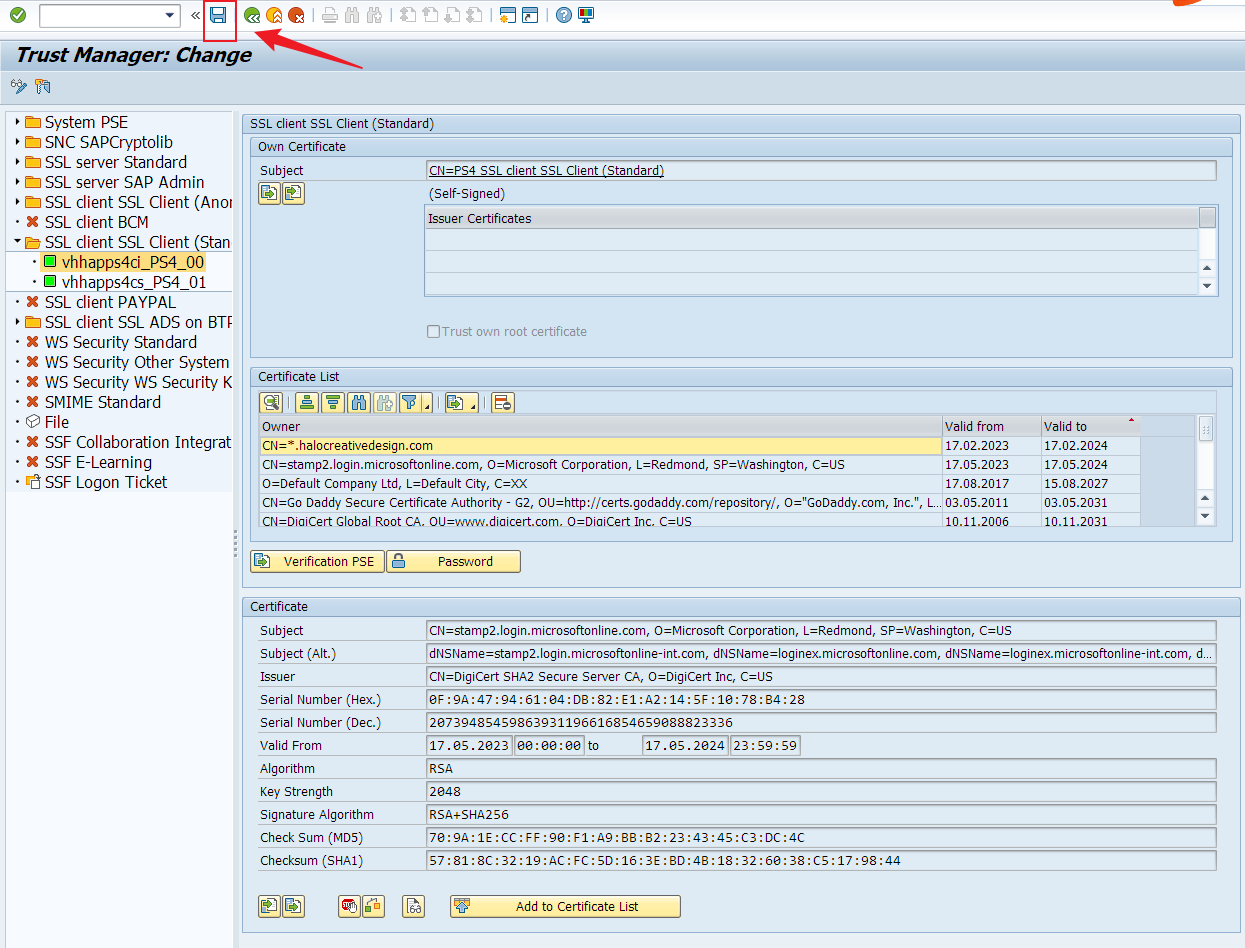1245x948 pixels.
Task: Click the red stop-hand icon below certificate
Action: pyautogui.click(x=349, y=906)
